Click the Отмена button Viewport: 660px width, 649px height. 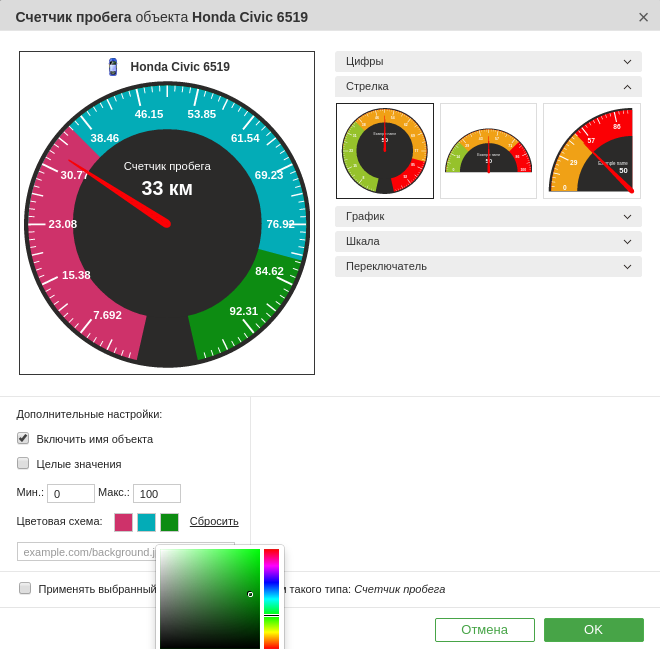tap(484, 630)
